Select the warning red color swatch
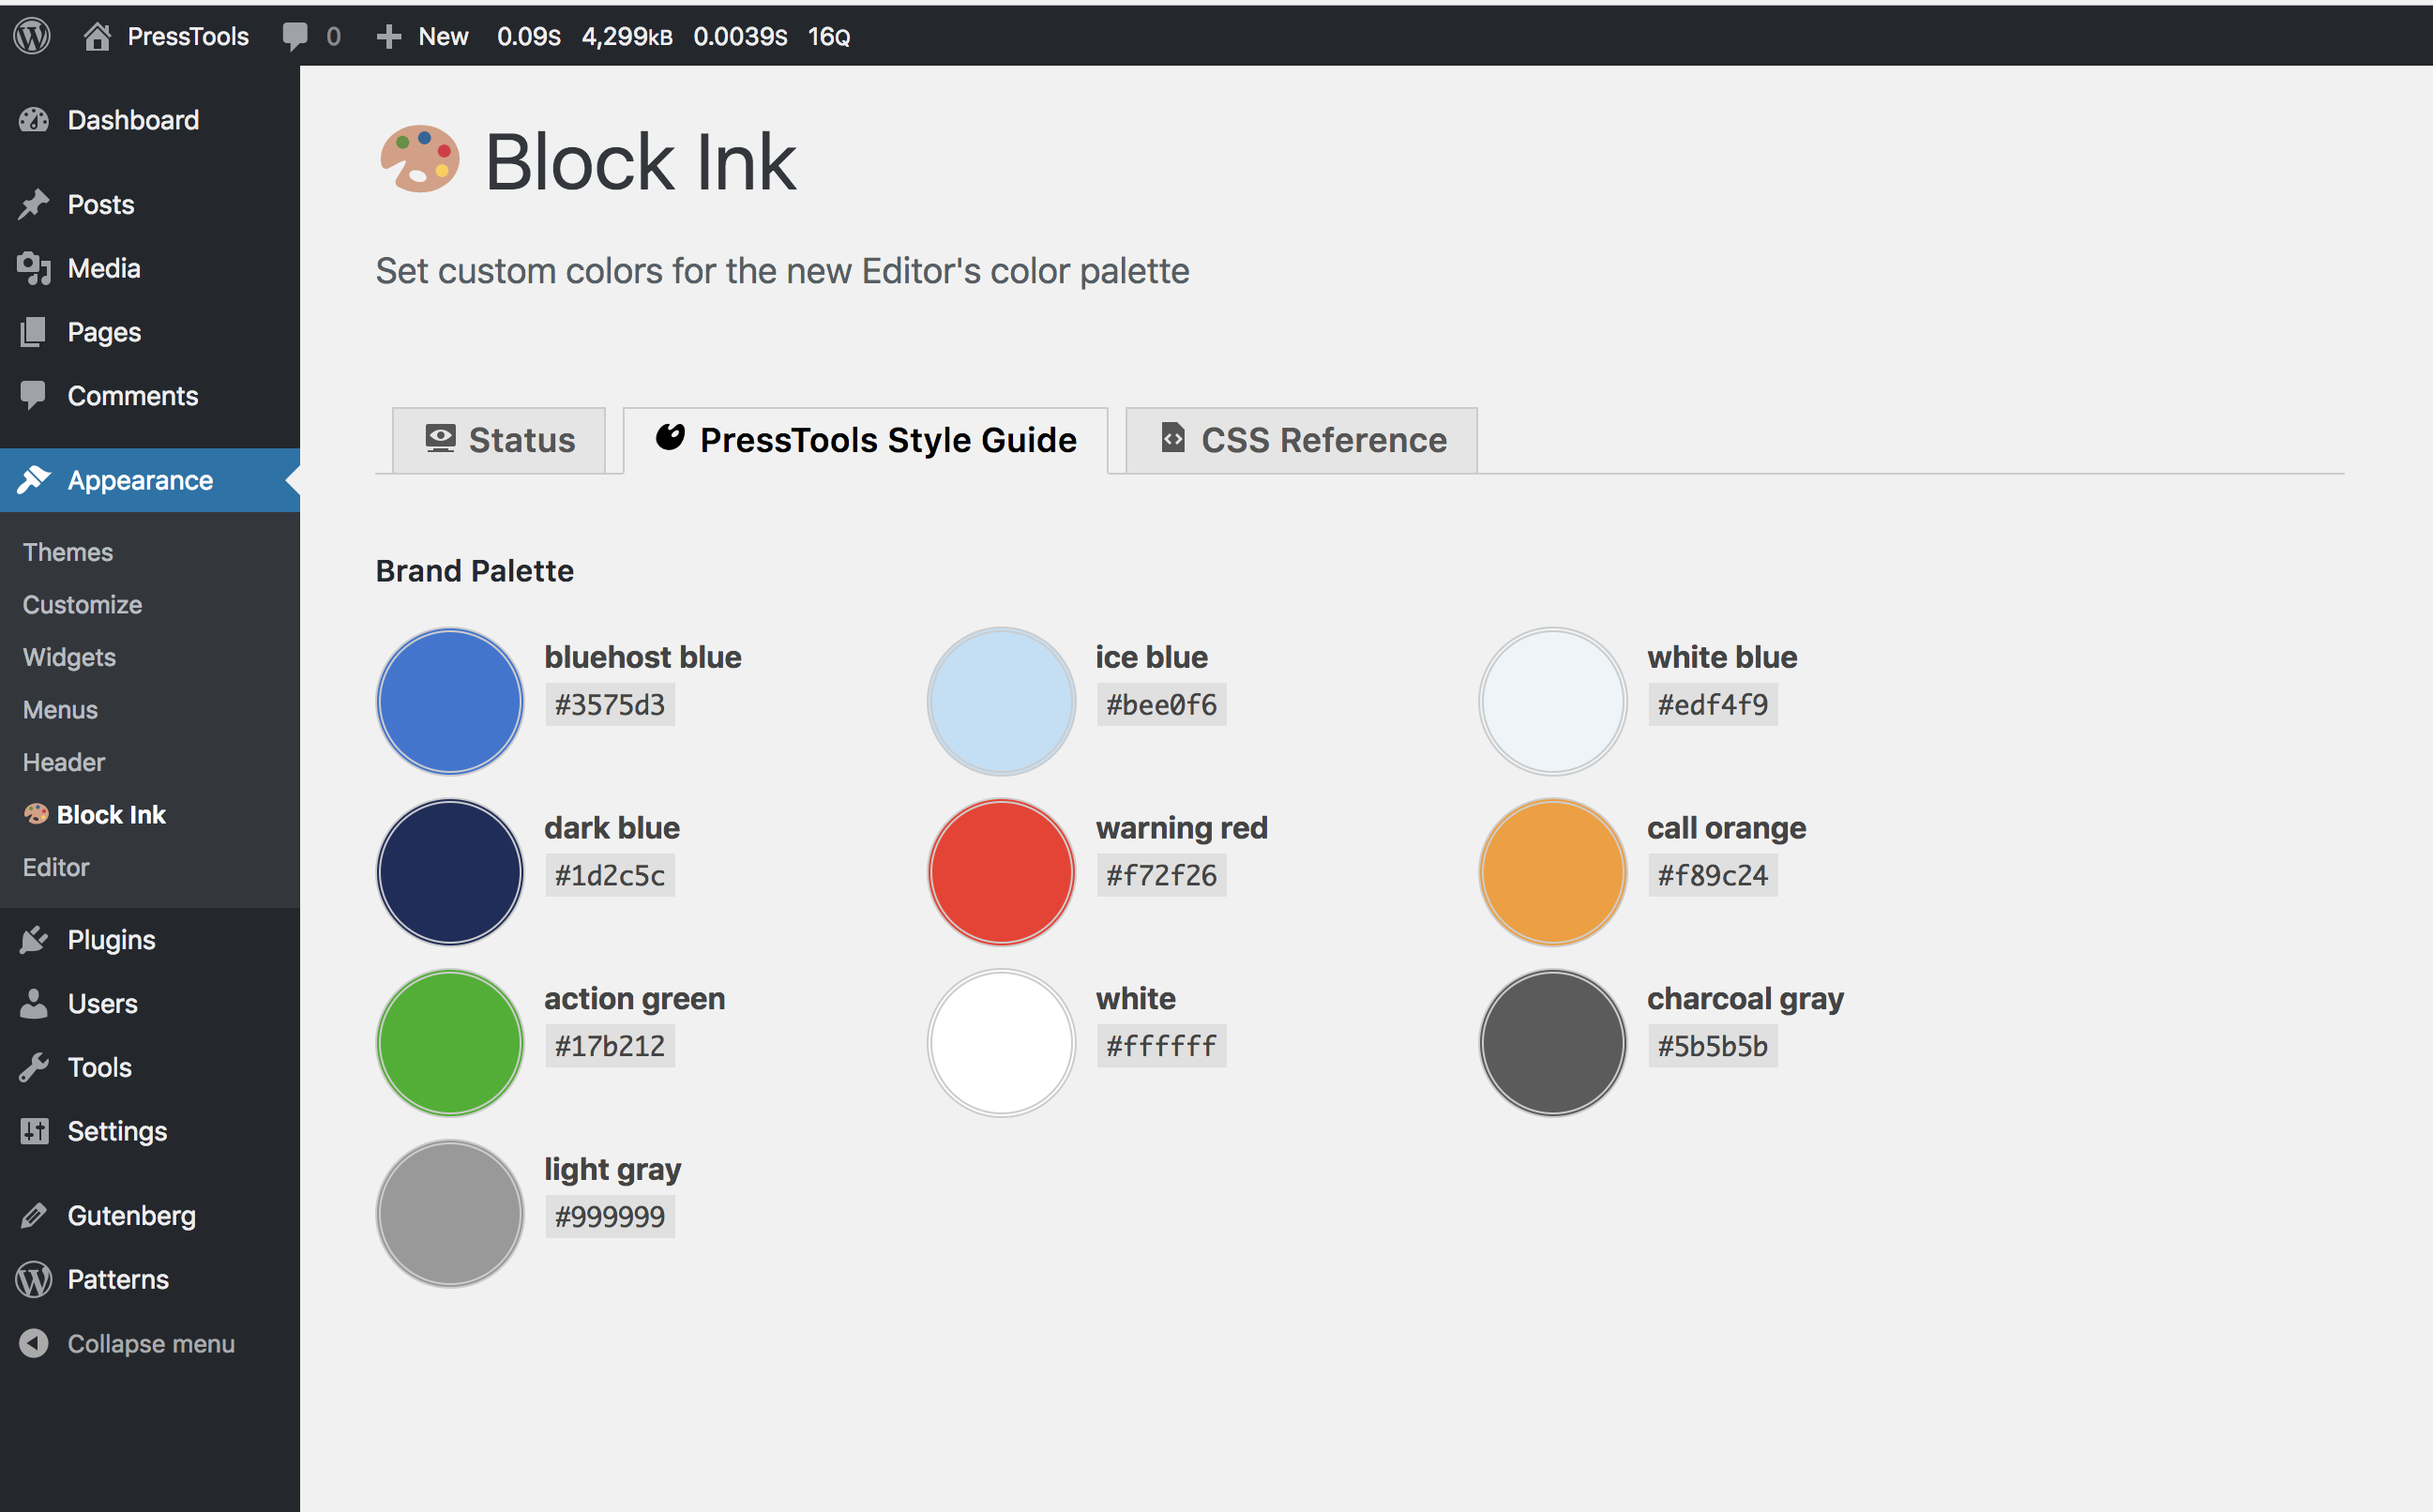 point(1001,872)
